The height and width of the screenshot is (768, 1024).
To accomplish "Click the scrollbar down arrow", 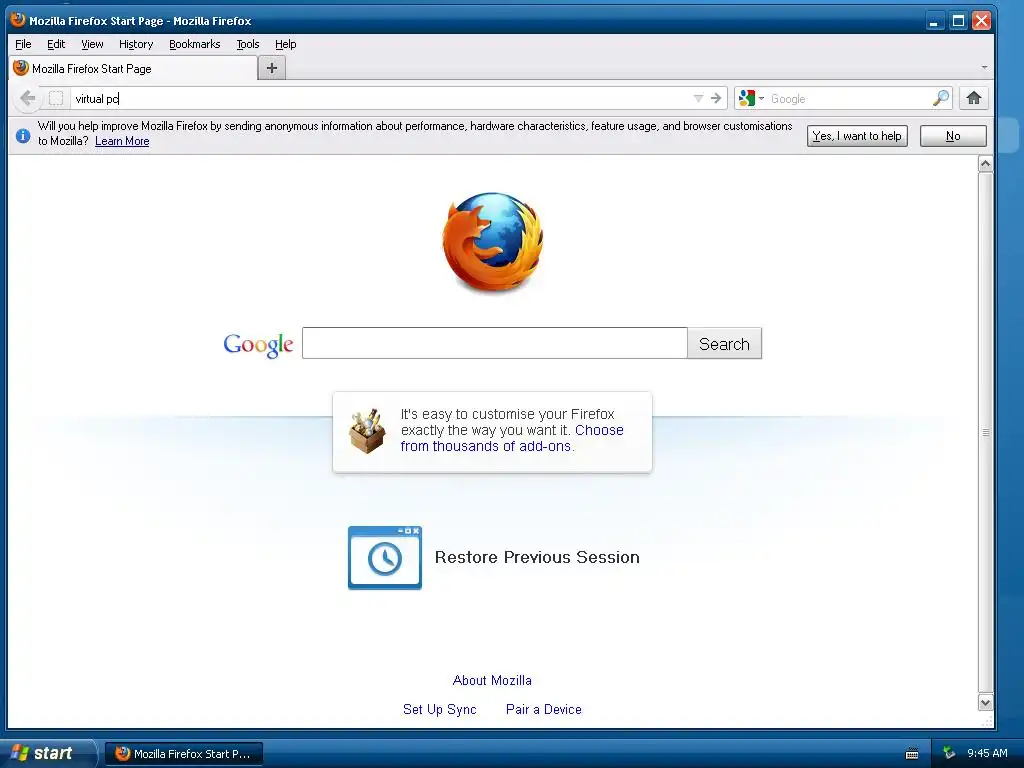I will pyautogui.click(x=985, y=703).
